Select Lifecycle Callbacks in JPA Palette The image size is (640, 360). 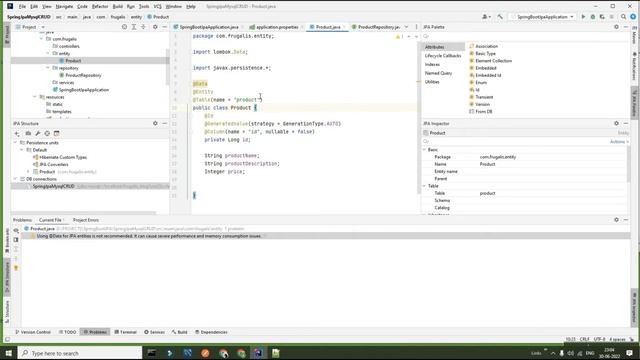443,56
